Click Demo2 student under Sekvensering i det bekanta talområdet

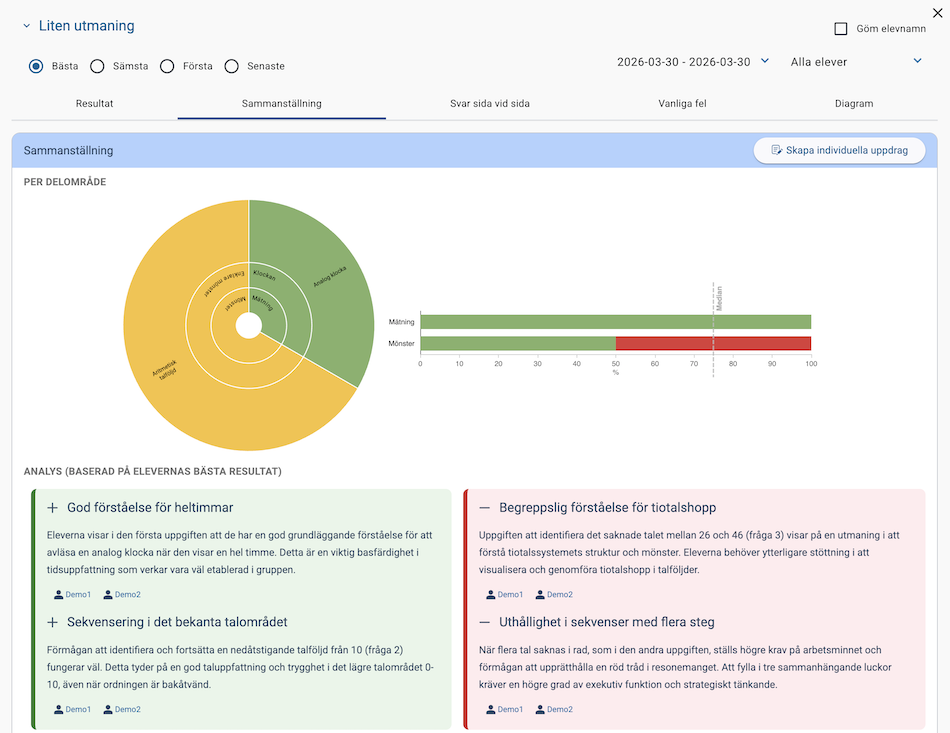pos(121,710)
